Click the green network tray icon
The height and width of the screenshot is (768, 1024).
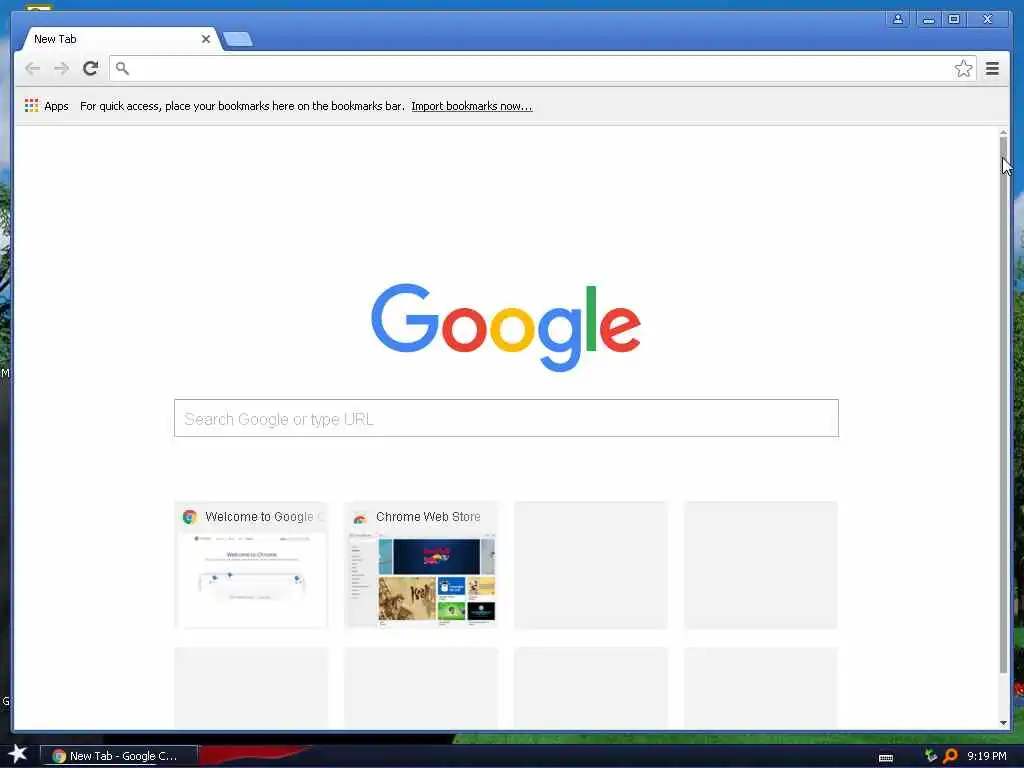[931, 756]
